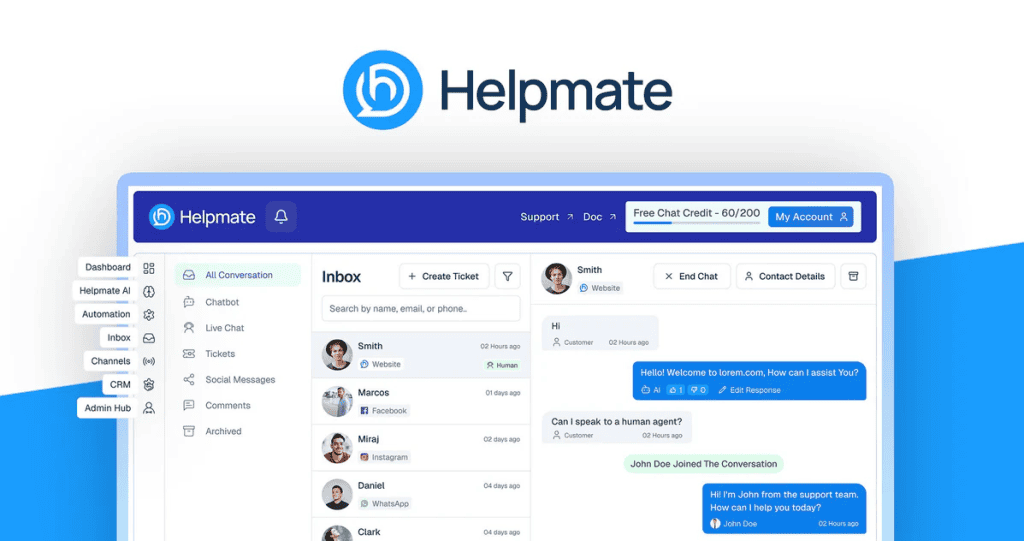Click Edit Response on AI message
Image resolution: width=1024 pixels, height=541 pixels.
tap(749, 390)
